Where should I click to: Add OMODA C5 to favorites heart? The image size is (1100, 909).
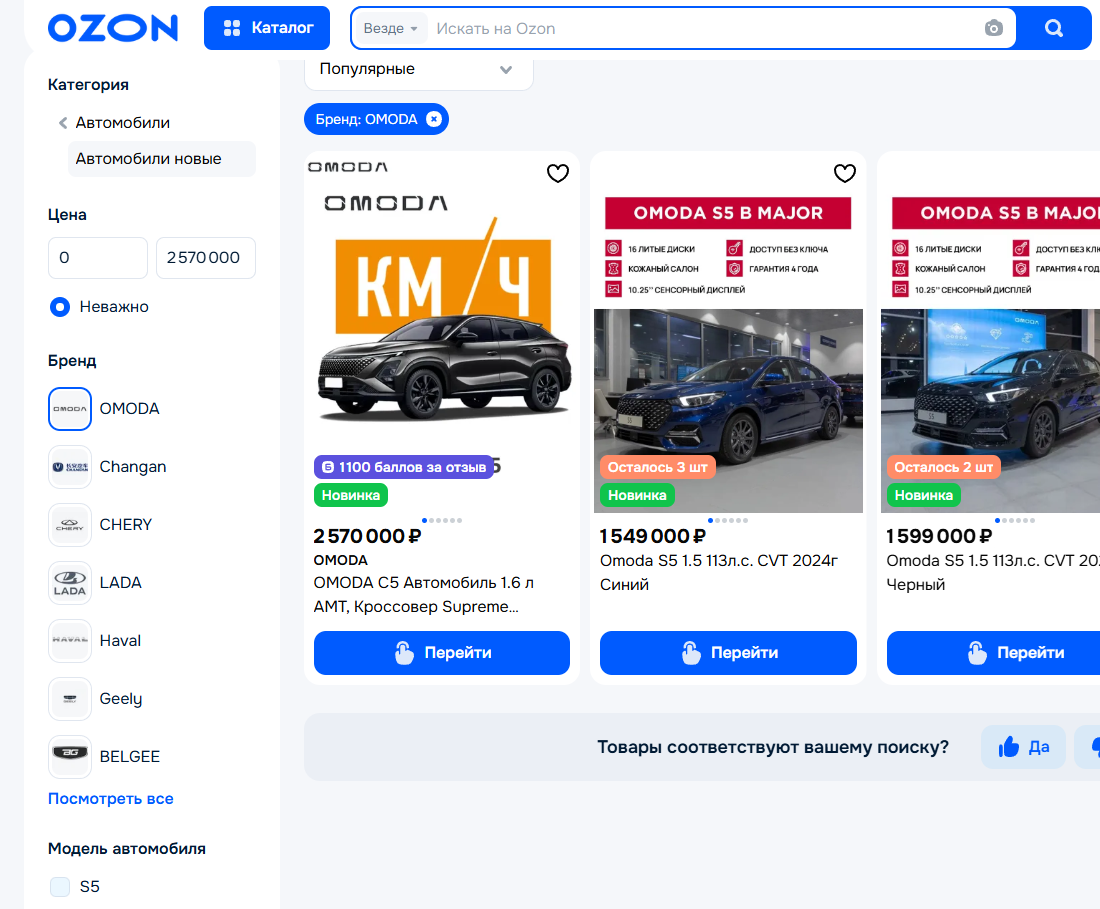tap(558, 173)
